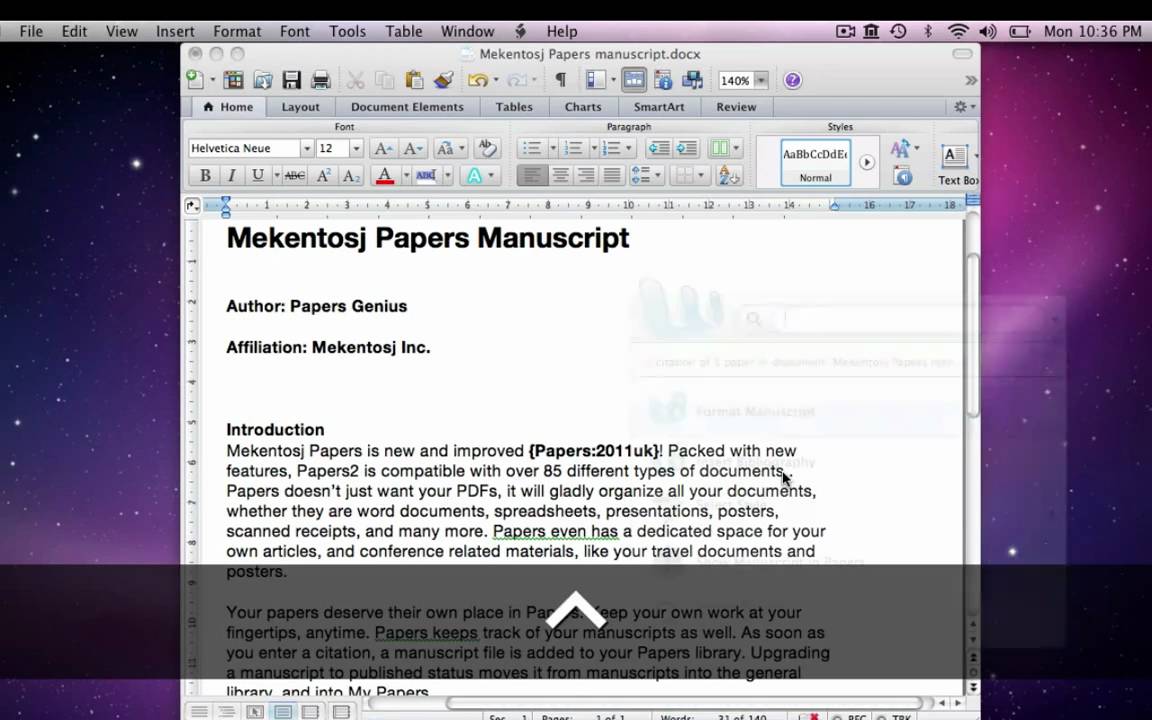
Task: Open the volume control icon
Action: (988, 32)
